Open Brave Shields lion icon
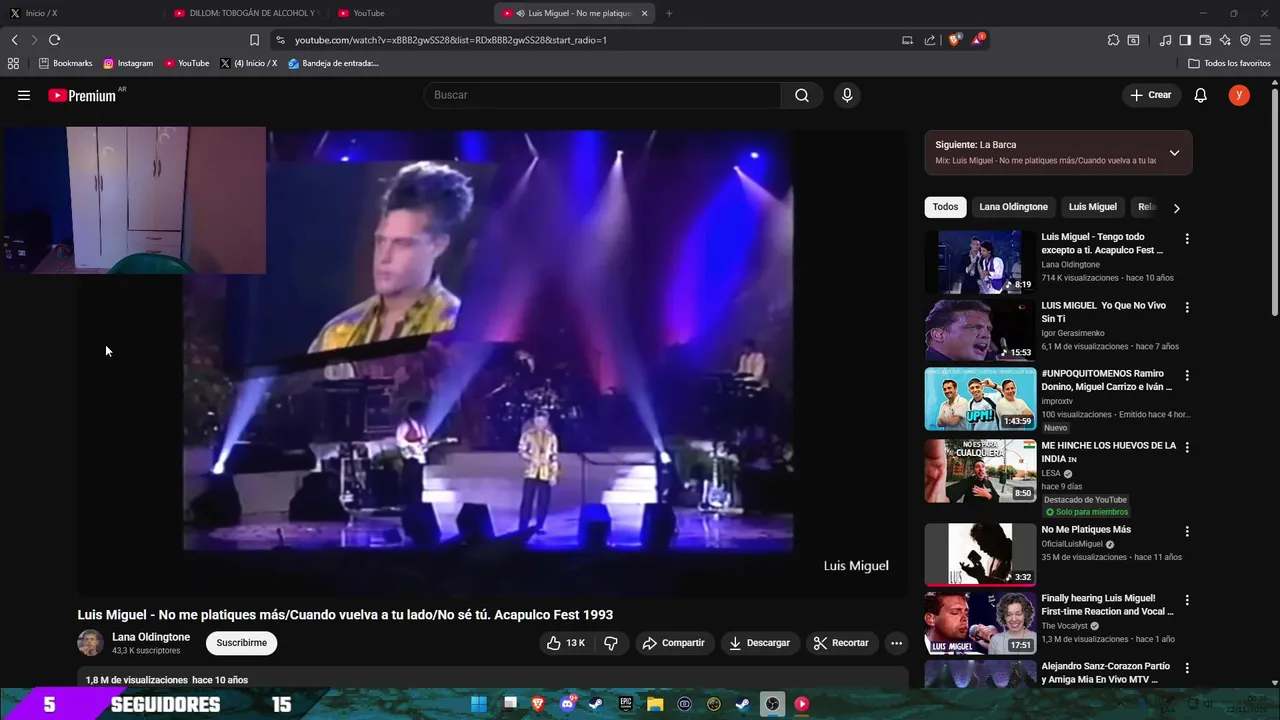The height and width of the screenshot is (720, 1280). coord(954,40)
